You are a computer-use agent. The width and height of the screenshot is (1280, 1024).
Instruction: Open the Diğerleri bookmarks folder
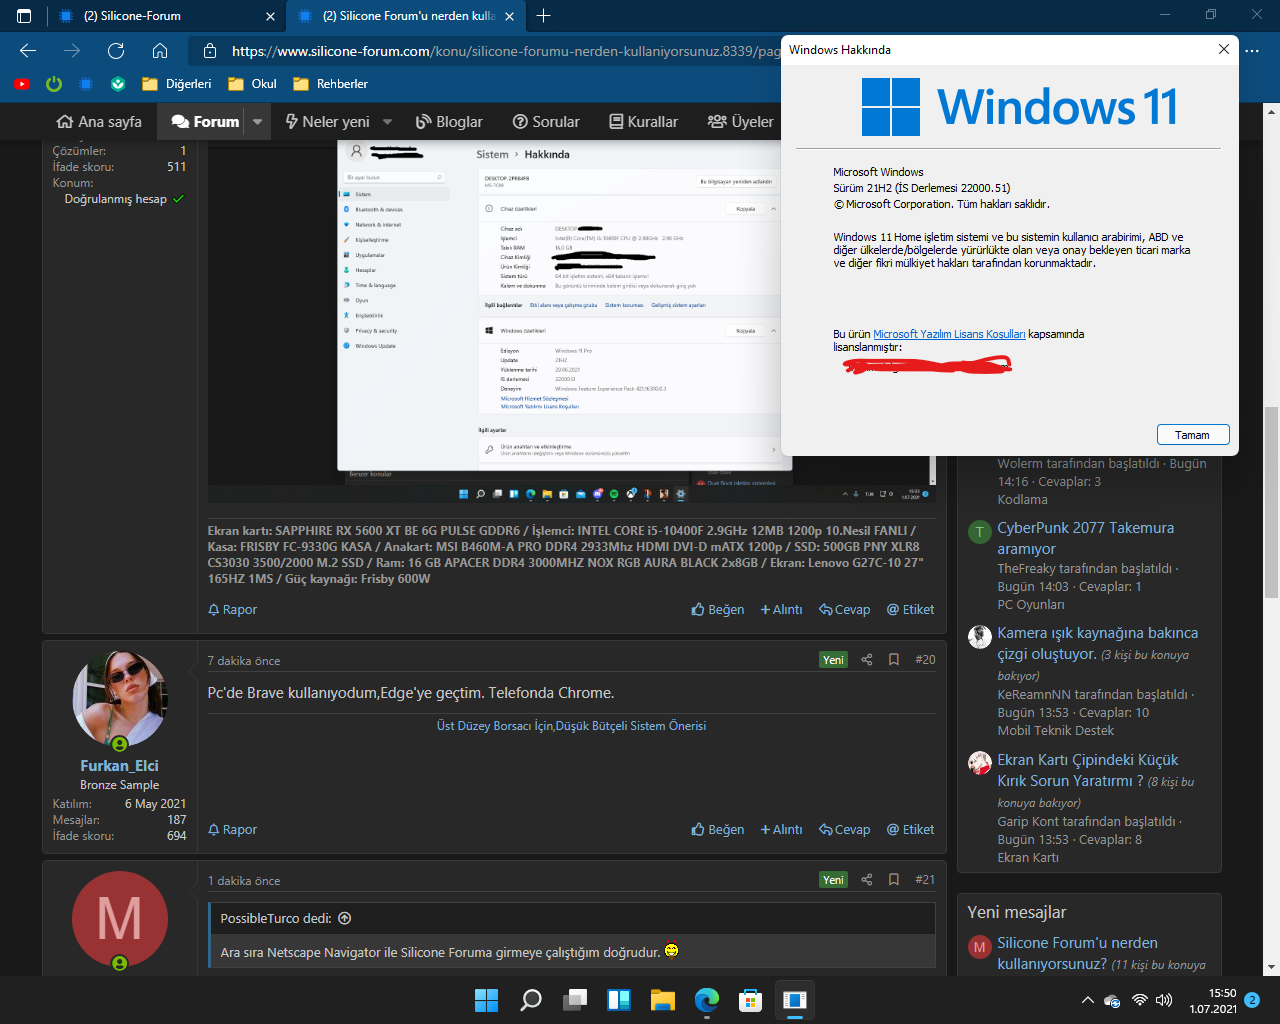coord(177,84)
